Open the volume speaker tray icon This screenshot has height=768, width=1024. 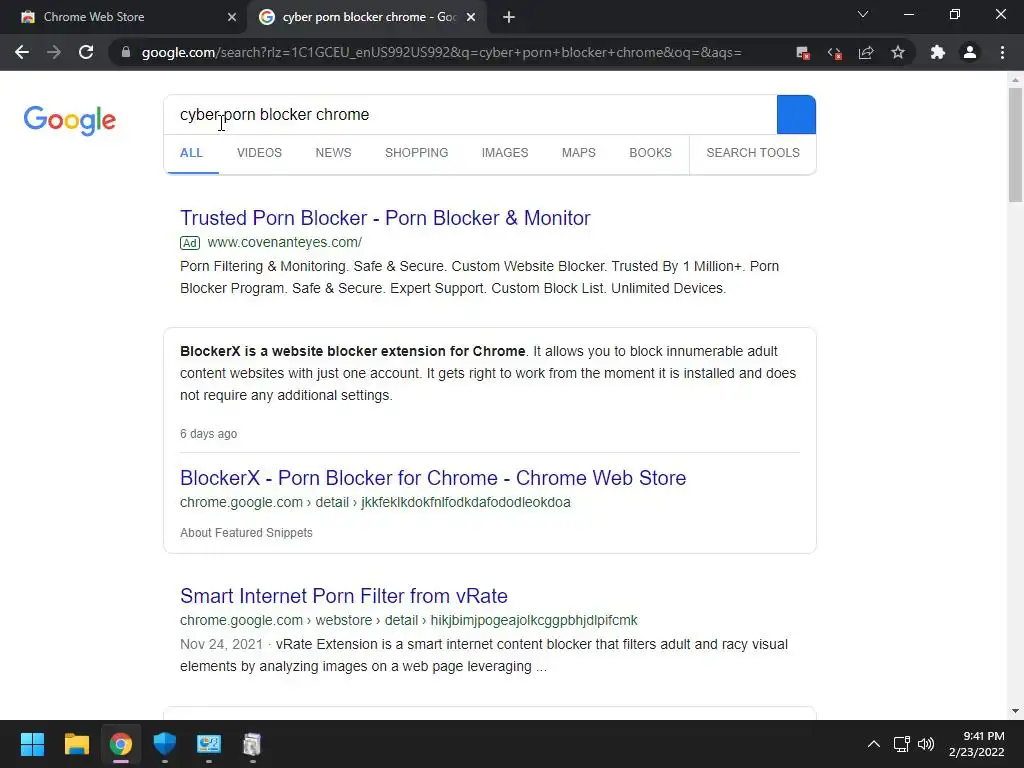926,744
